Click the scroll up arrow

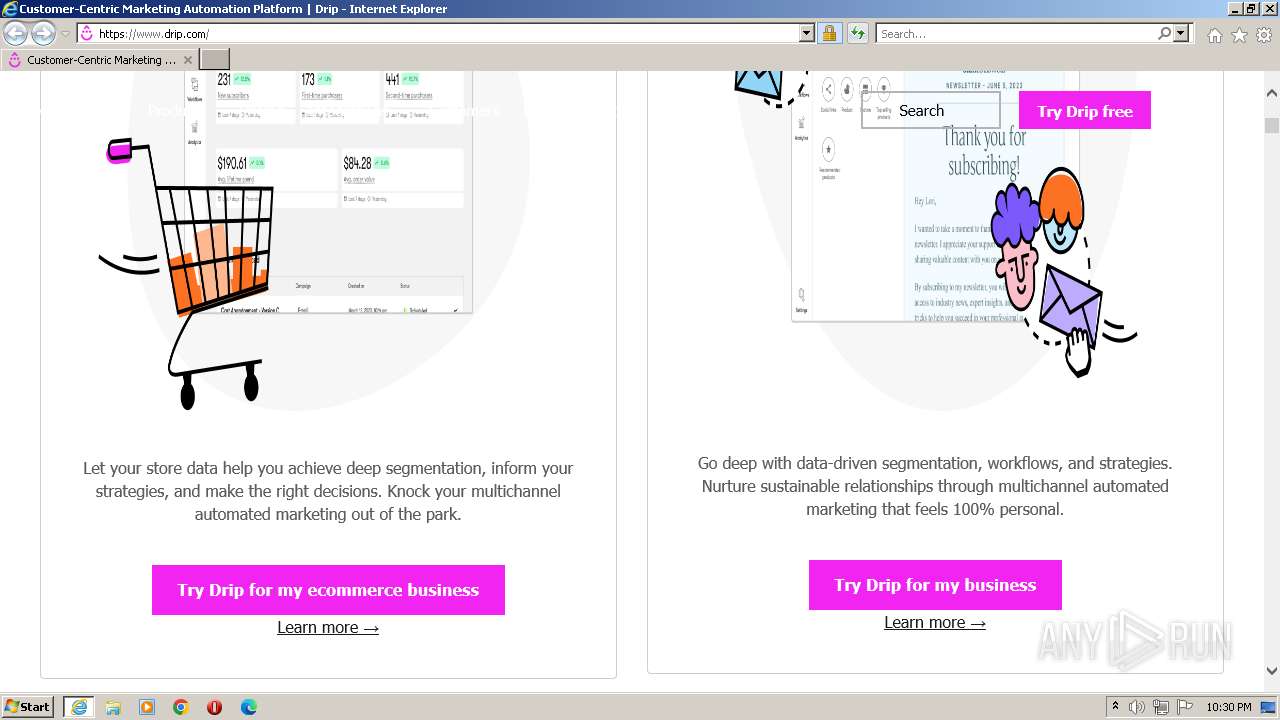[x=1272, y=93]
